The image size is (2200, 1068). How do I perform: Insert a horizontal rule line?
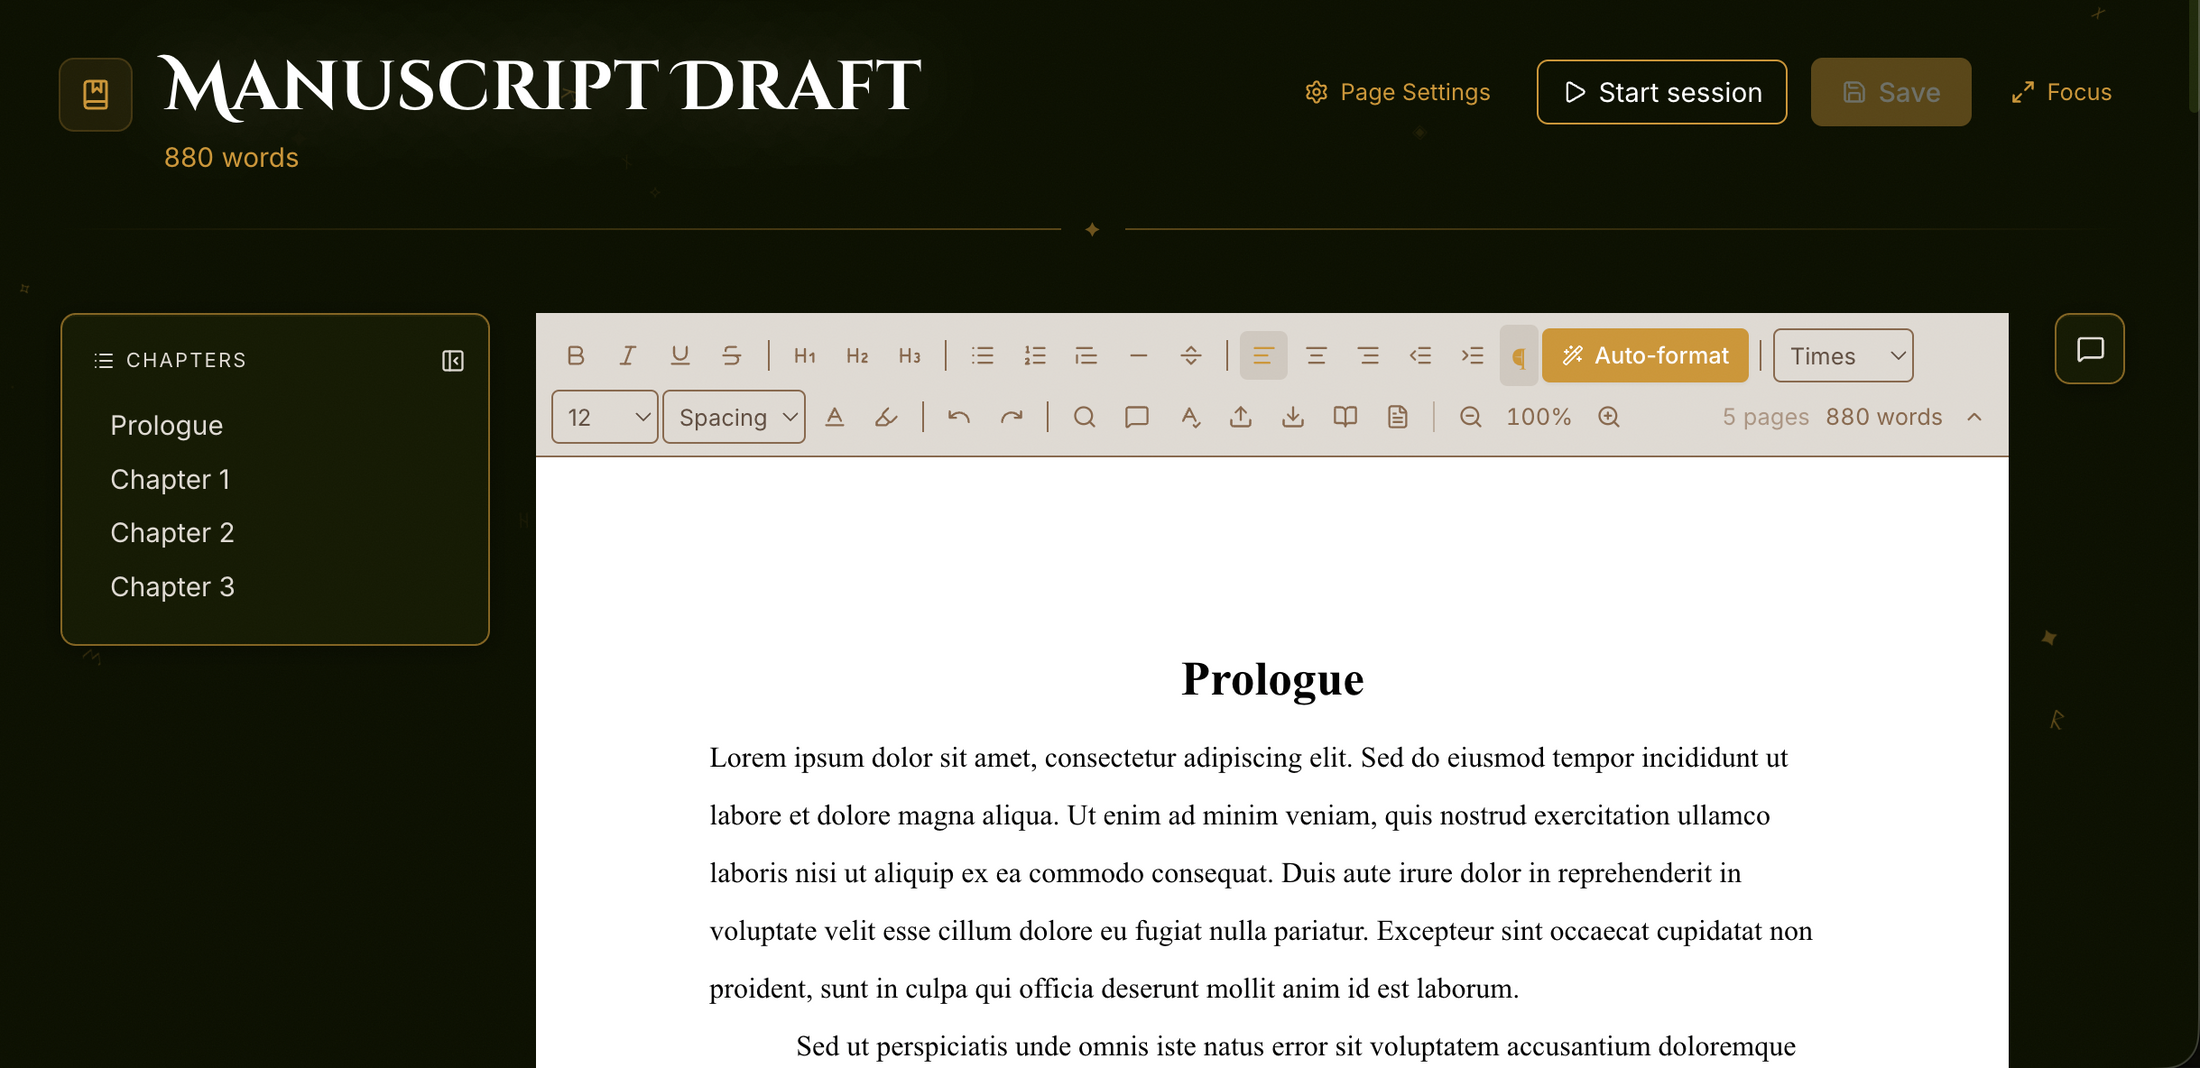(1138, 356)
